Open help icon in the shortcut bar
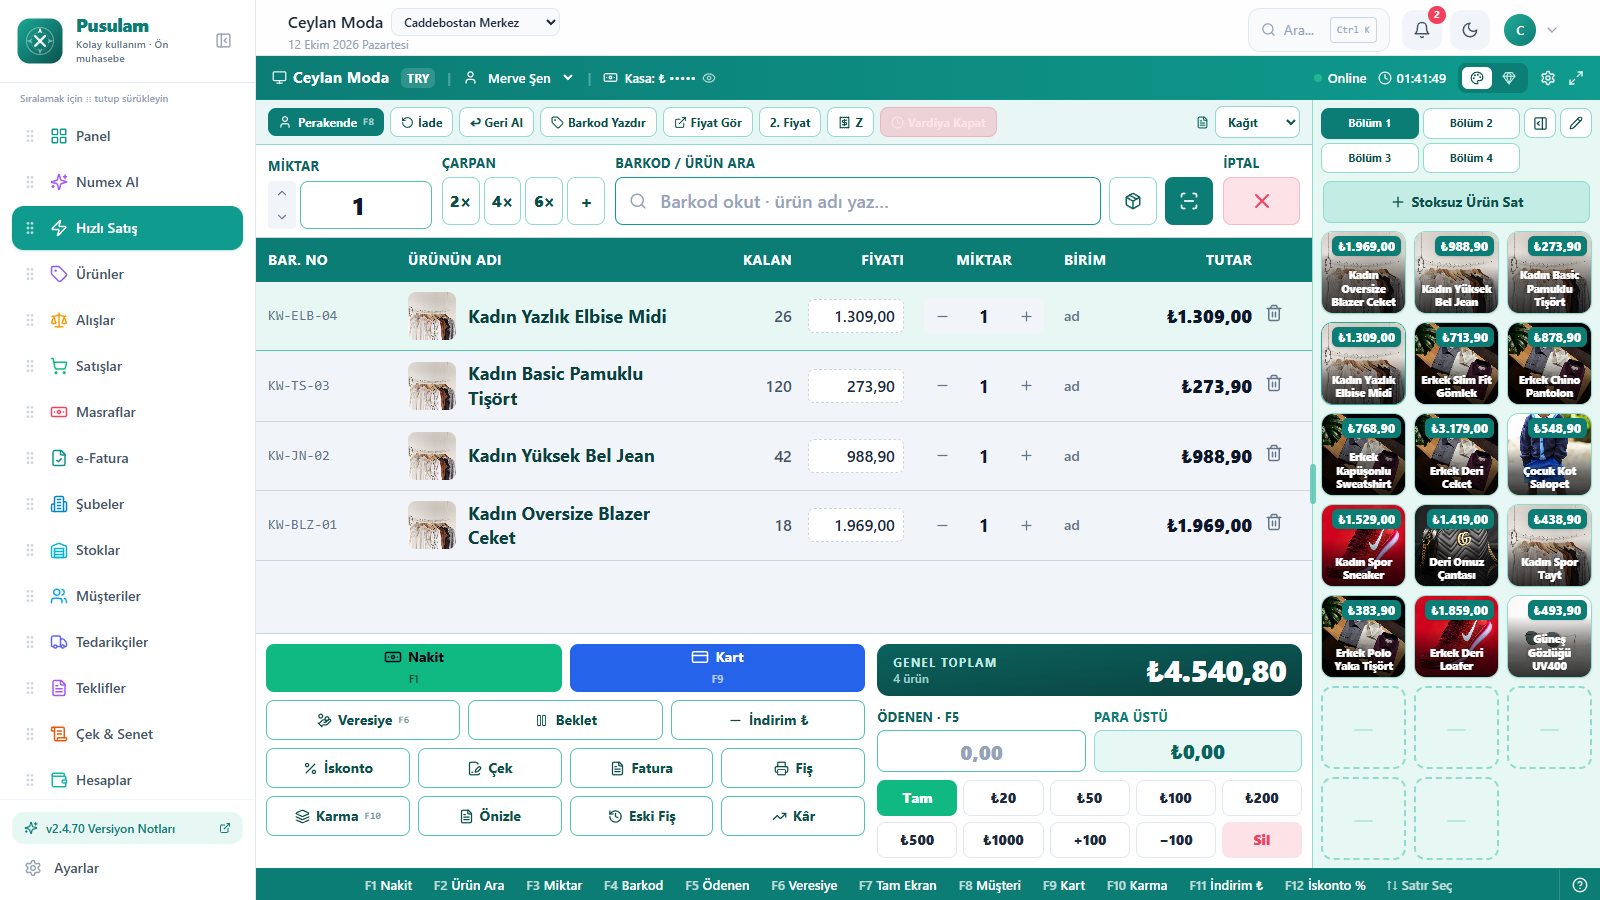 pos(1580,885)
